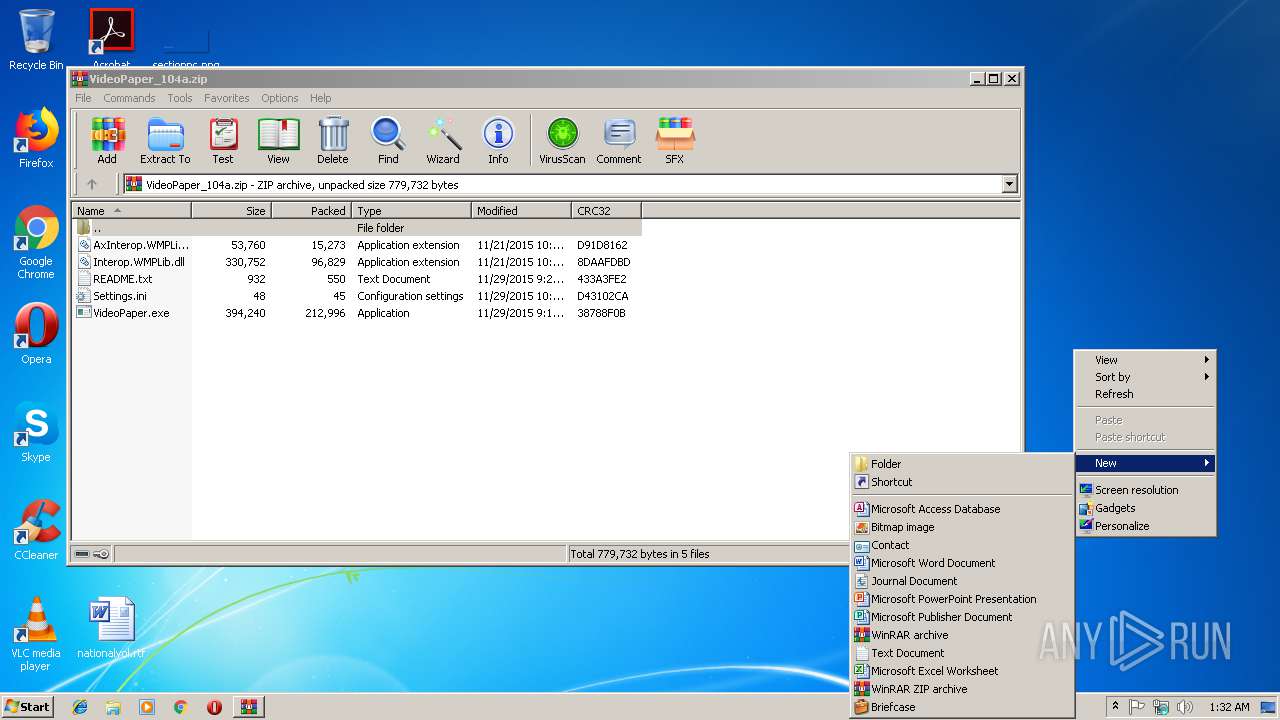Open Screen resolution from context menu
This screenshot has height=720, width=1280.
coord(1145,490)
